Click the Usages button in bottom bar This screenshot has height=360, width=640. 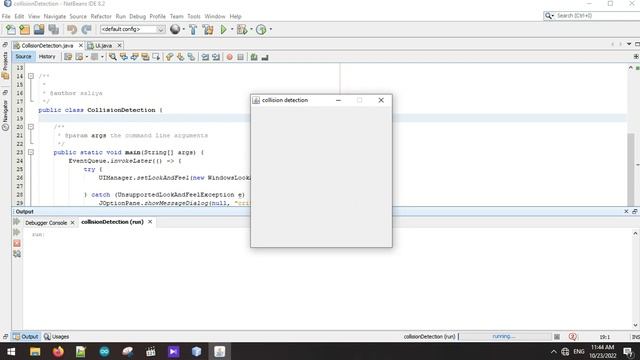click(57, 337)
